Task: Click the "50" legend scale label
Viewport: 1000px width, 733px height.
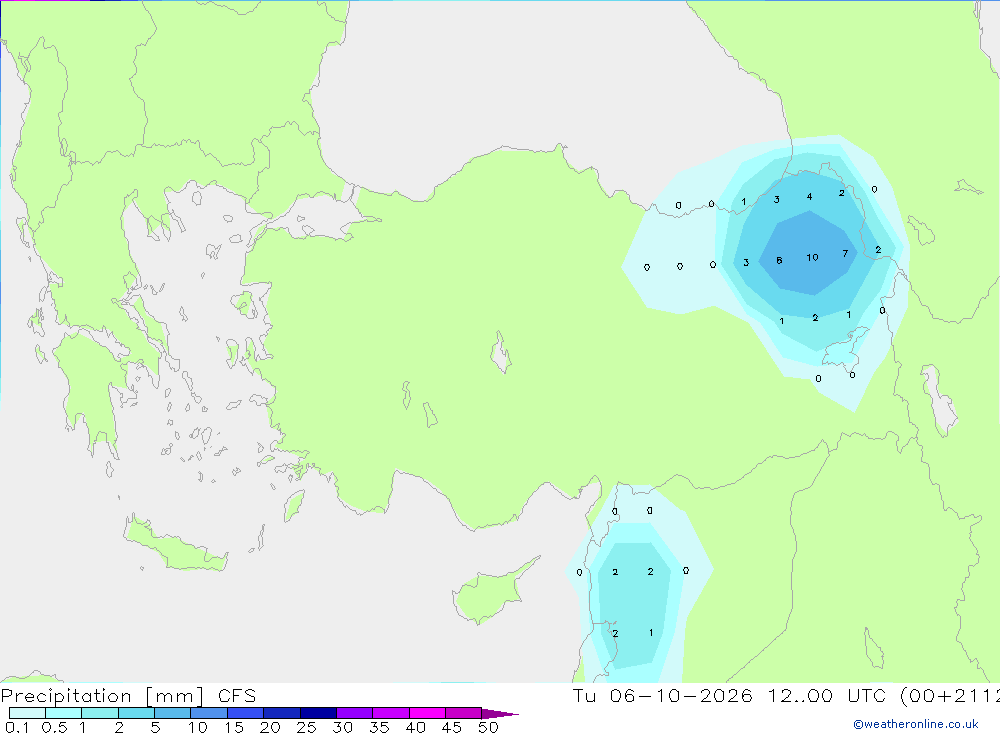Action: (489, 727)
